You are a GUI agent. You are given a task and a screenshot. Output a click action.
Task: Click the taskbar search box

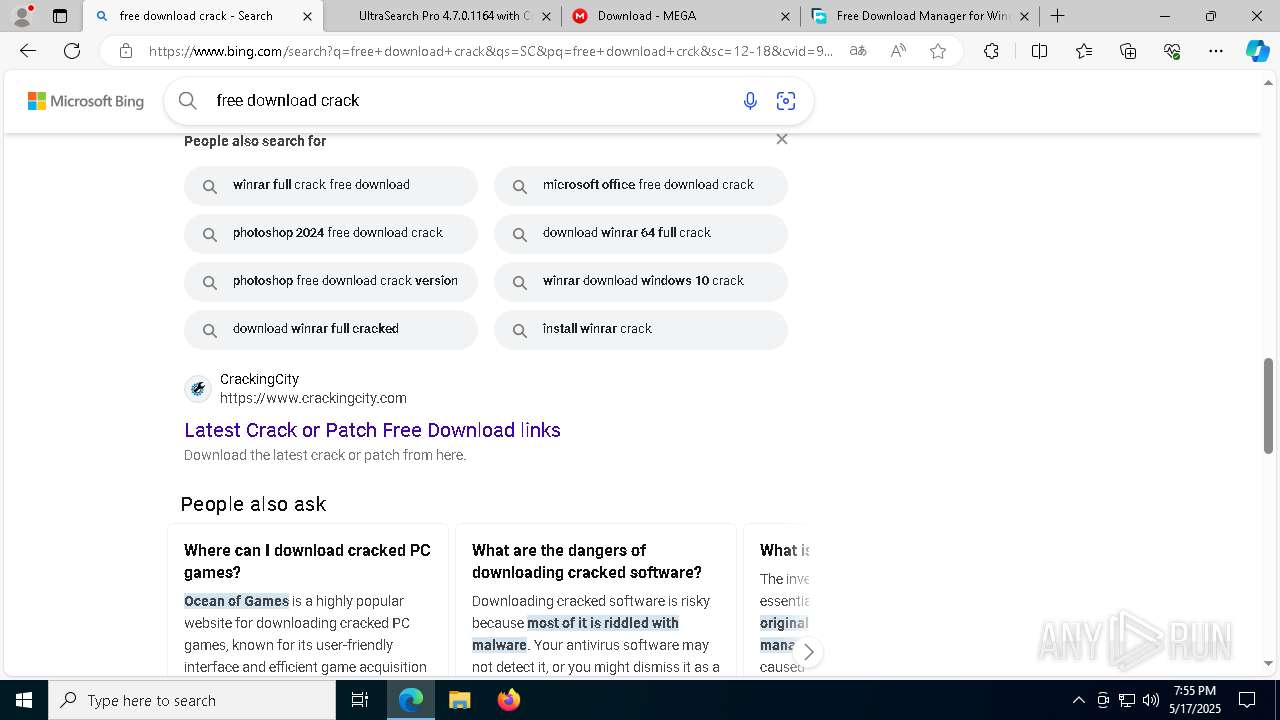point(192,700)
